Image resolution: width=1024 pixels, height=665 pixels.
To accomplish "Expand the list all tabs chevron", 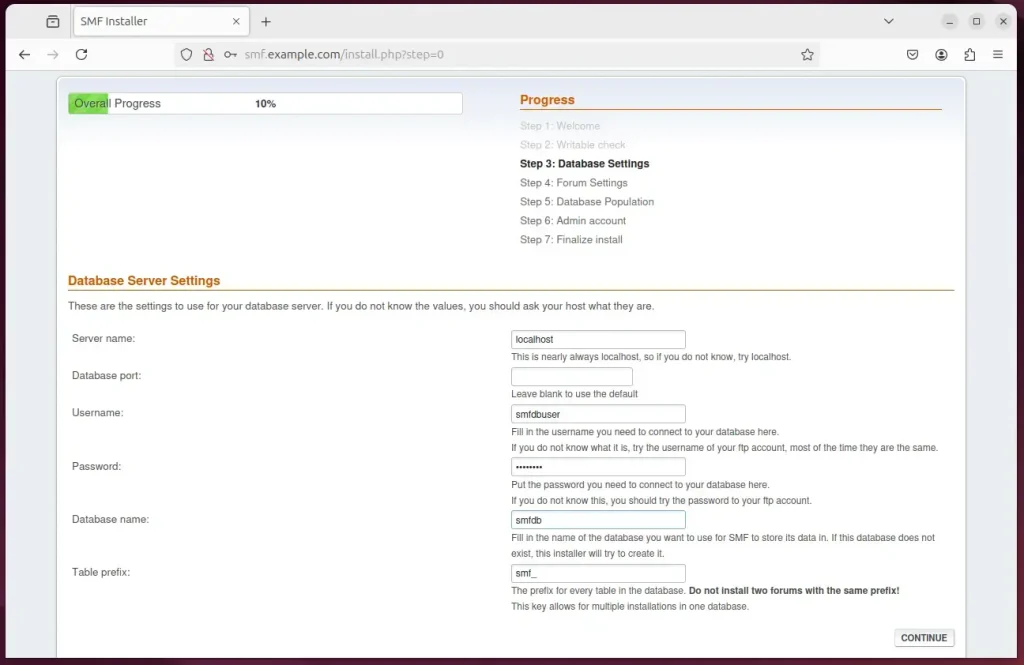I will [x=889, y=22].
